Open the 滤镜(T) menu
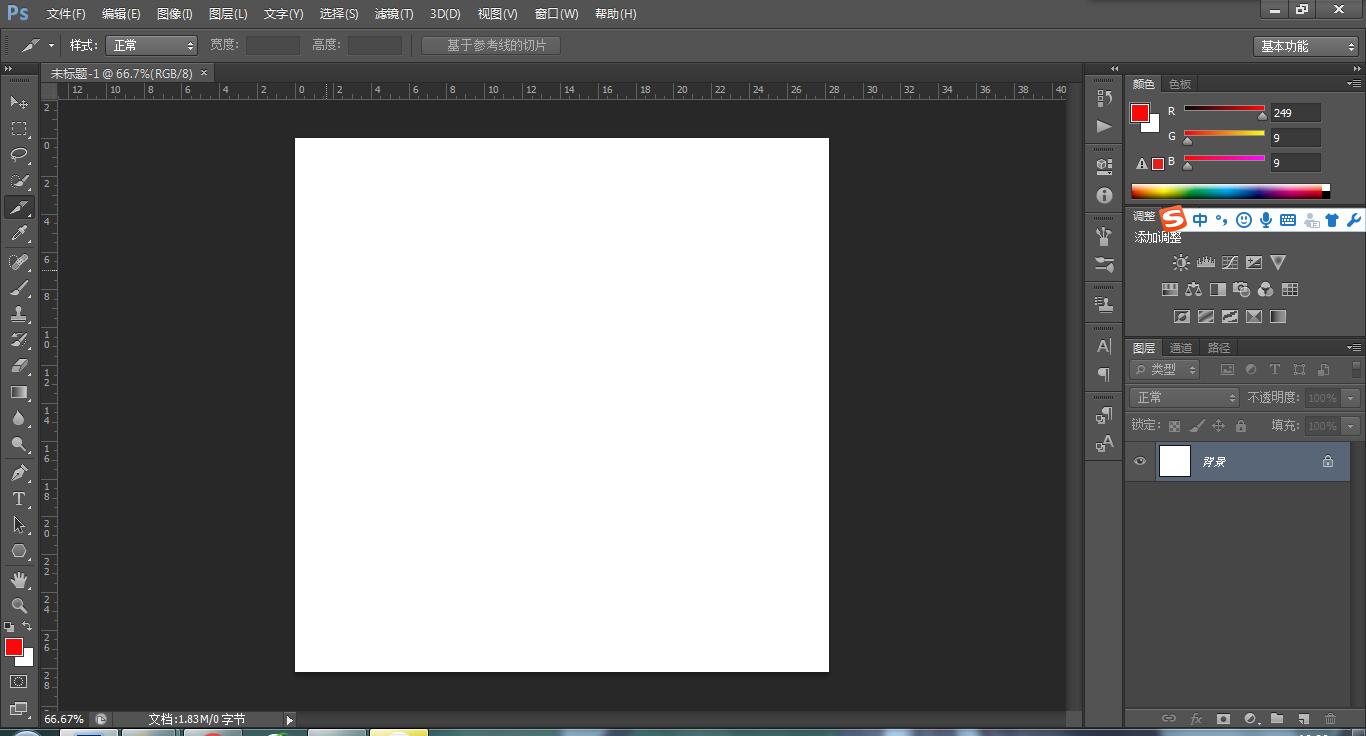The image size is (1366, 736). 393,14
